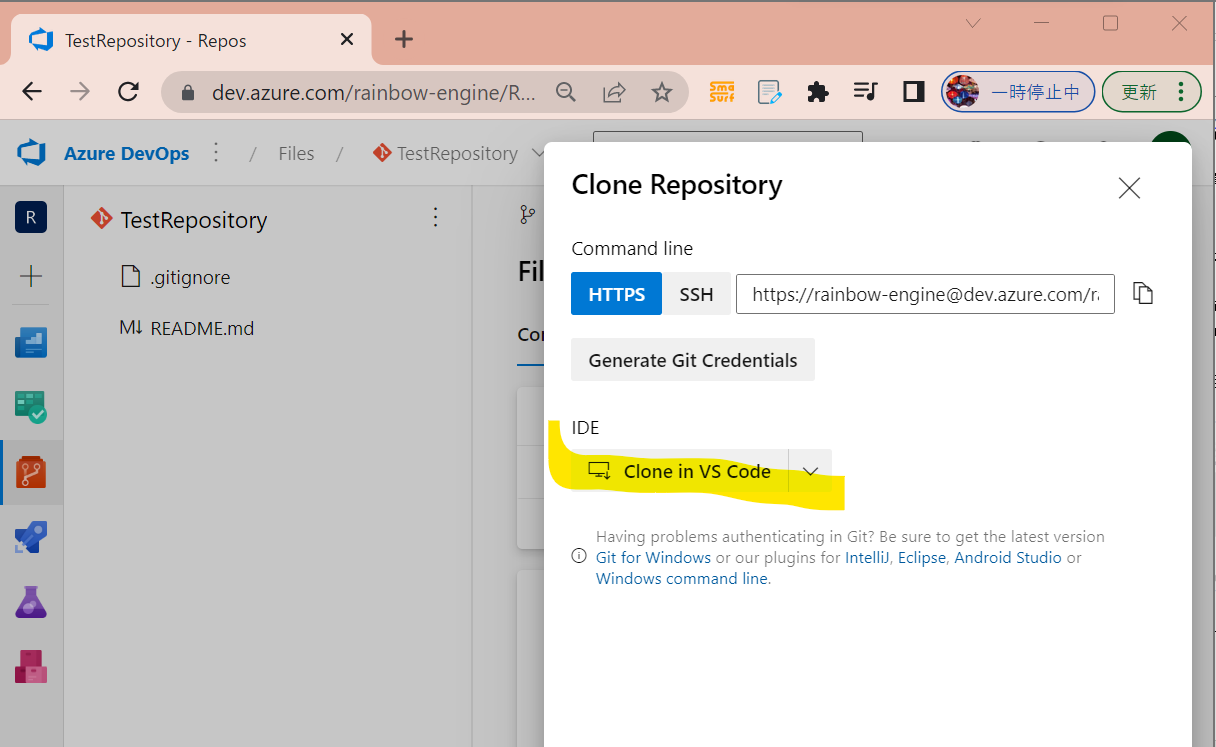Click the Azure DevOps text link
Viewport: 1216px width, 747px height.
point(127,153)
